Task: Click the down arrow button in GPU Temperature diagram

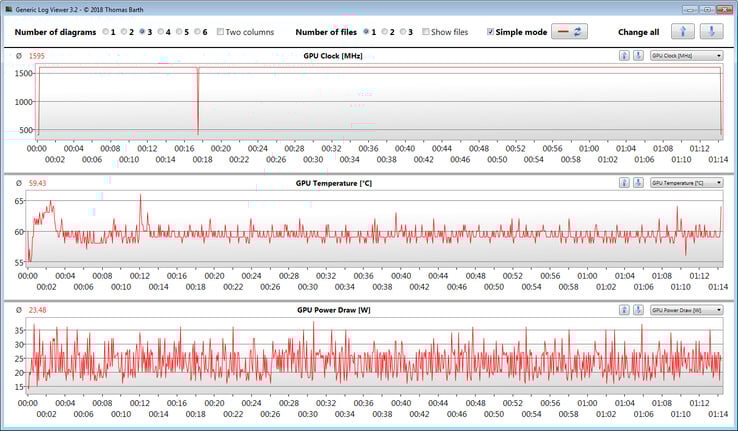Action: pos(638,183)
